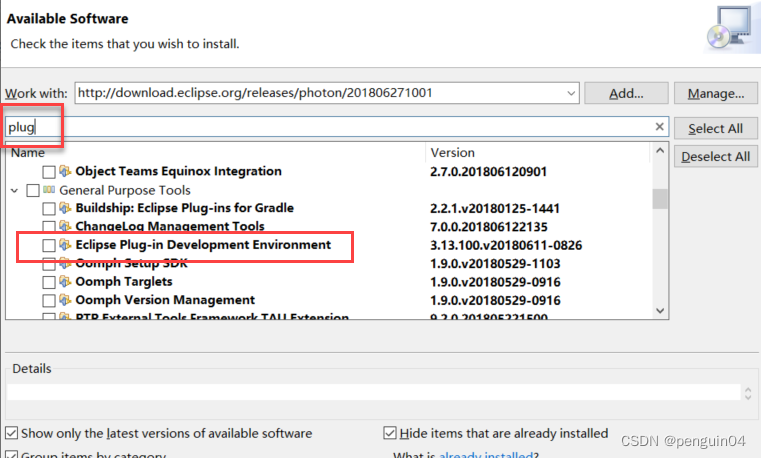Click the Select All button
761x458 pixels.
pyautogui.click(x=715, y=129)
